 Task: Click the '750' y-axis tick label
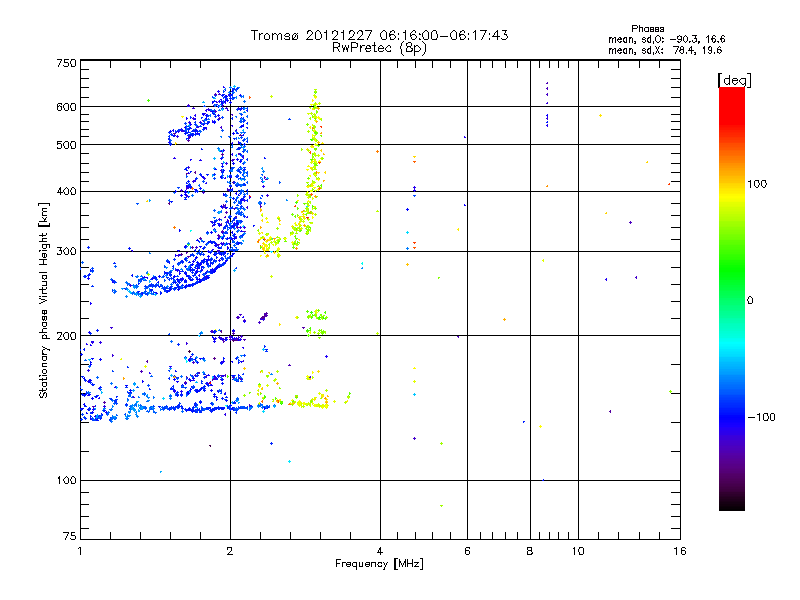click(67, 63)
